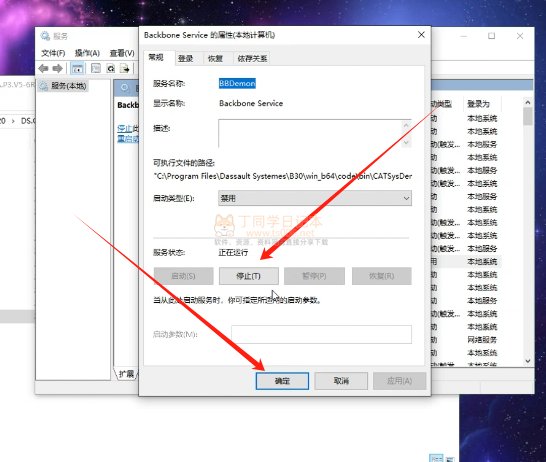Click the executable path text
Viewport: 546px width, 462px height.
click(283, 176)
